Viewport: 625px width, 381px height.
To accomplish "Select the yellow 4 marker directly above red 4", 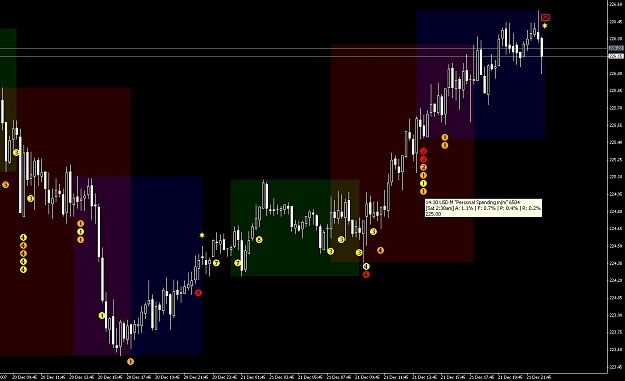I will pos(366,266).
